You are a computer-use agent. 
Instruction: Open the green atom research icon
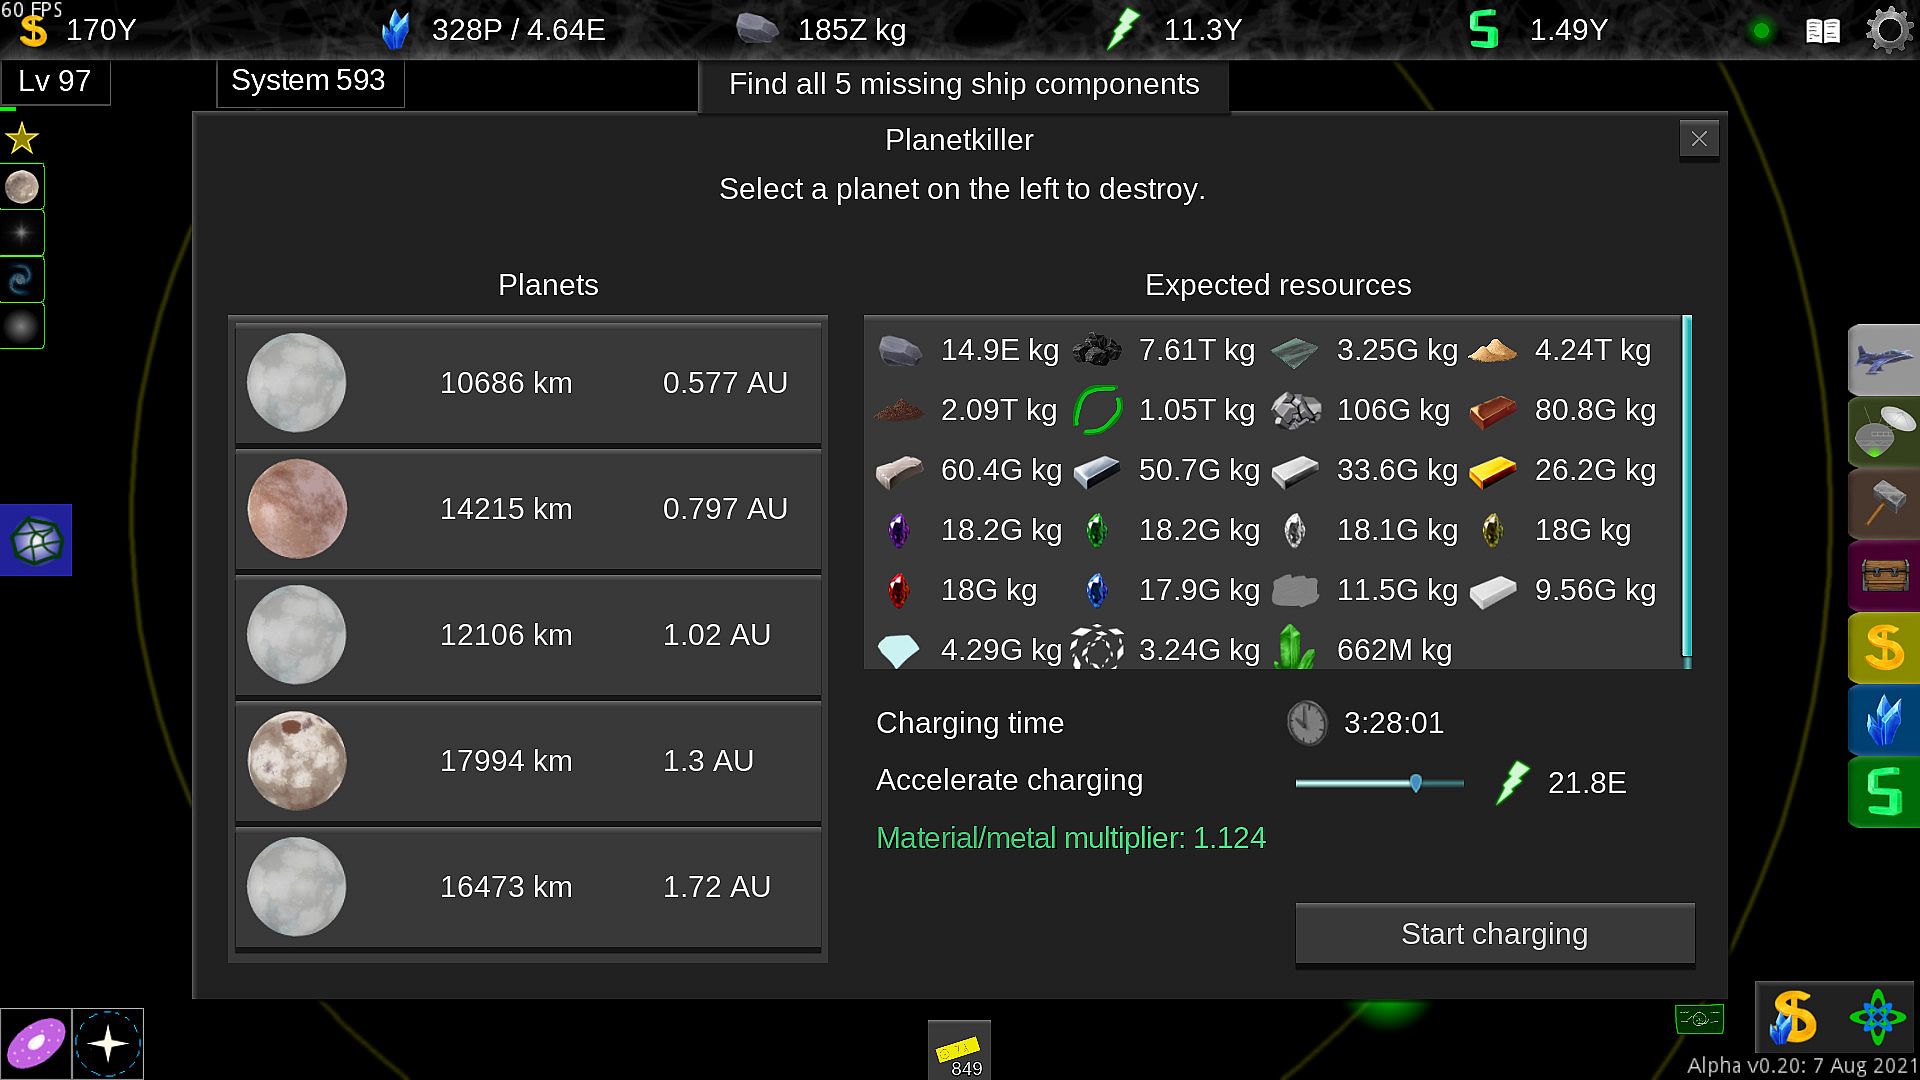[1877, 1018]
